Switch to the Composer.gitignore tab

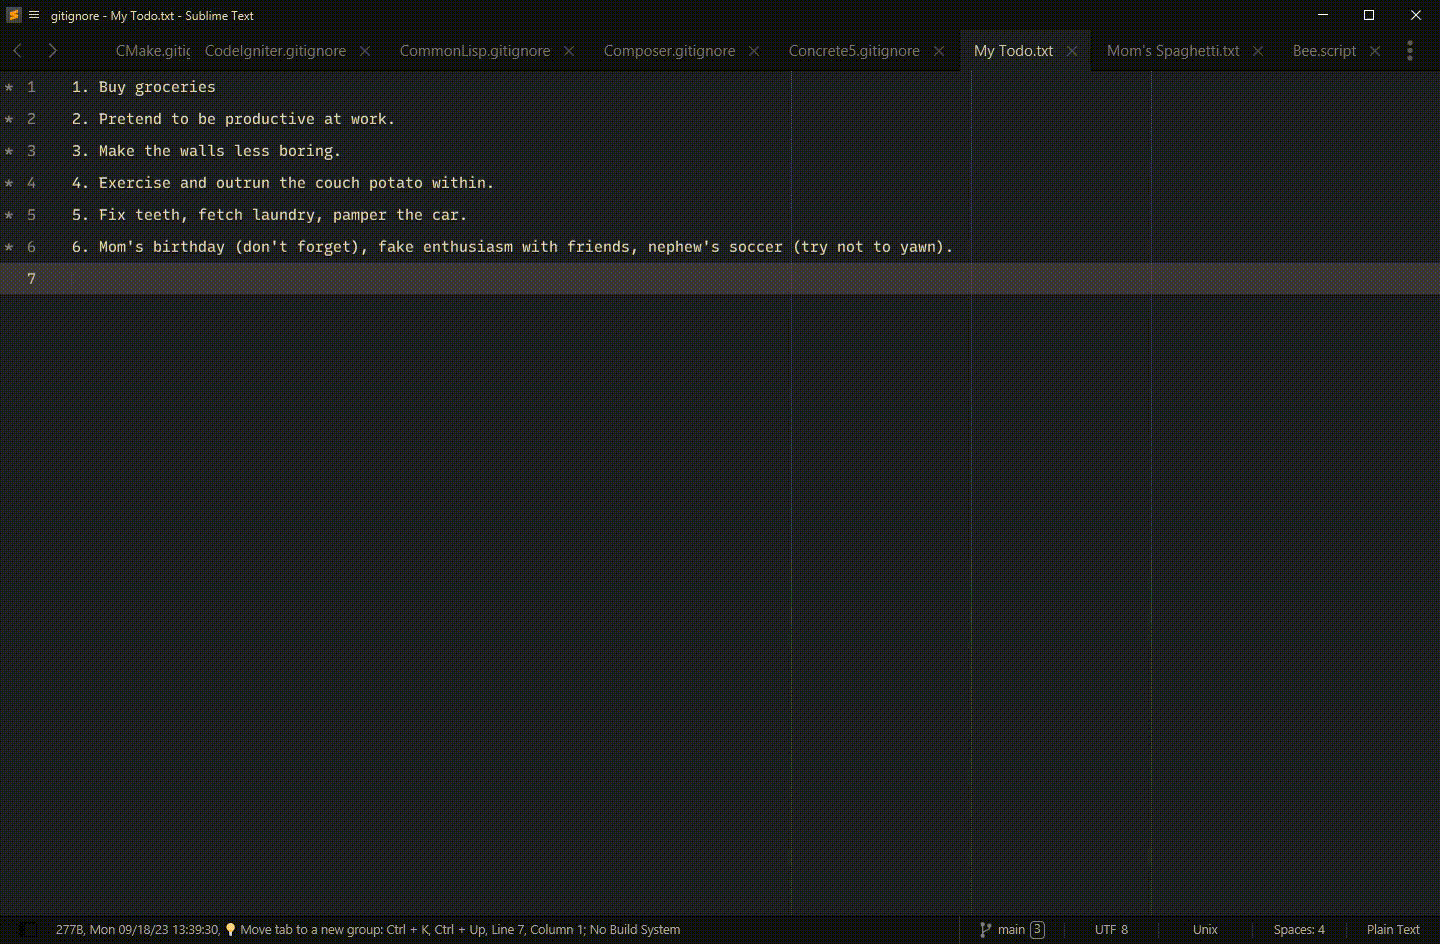pos(669,51)
